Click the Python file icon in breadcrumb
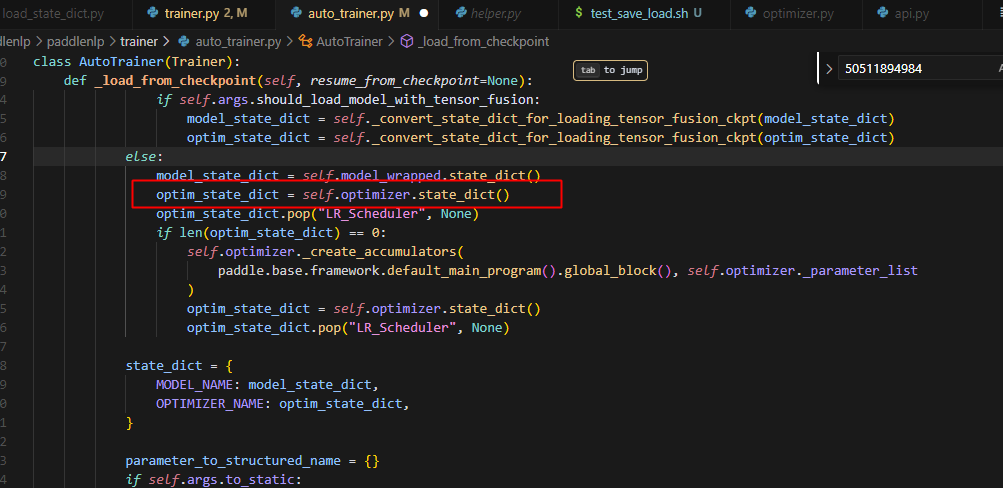The image size is (1003, 488). pyautogui.click(x=184, y=42)
